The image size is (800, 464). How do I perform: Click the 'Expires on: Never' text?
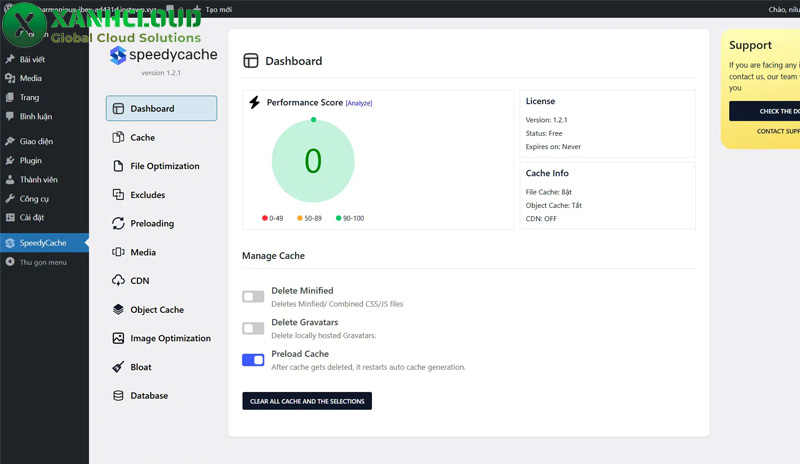(553, 146)
